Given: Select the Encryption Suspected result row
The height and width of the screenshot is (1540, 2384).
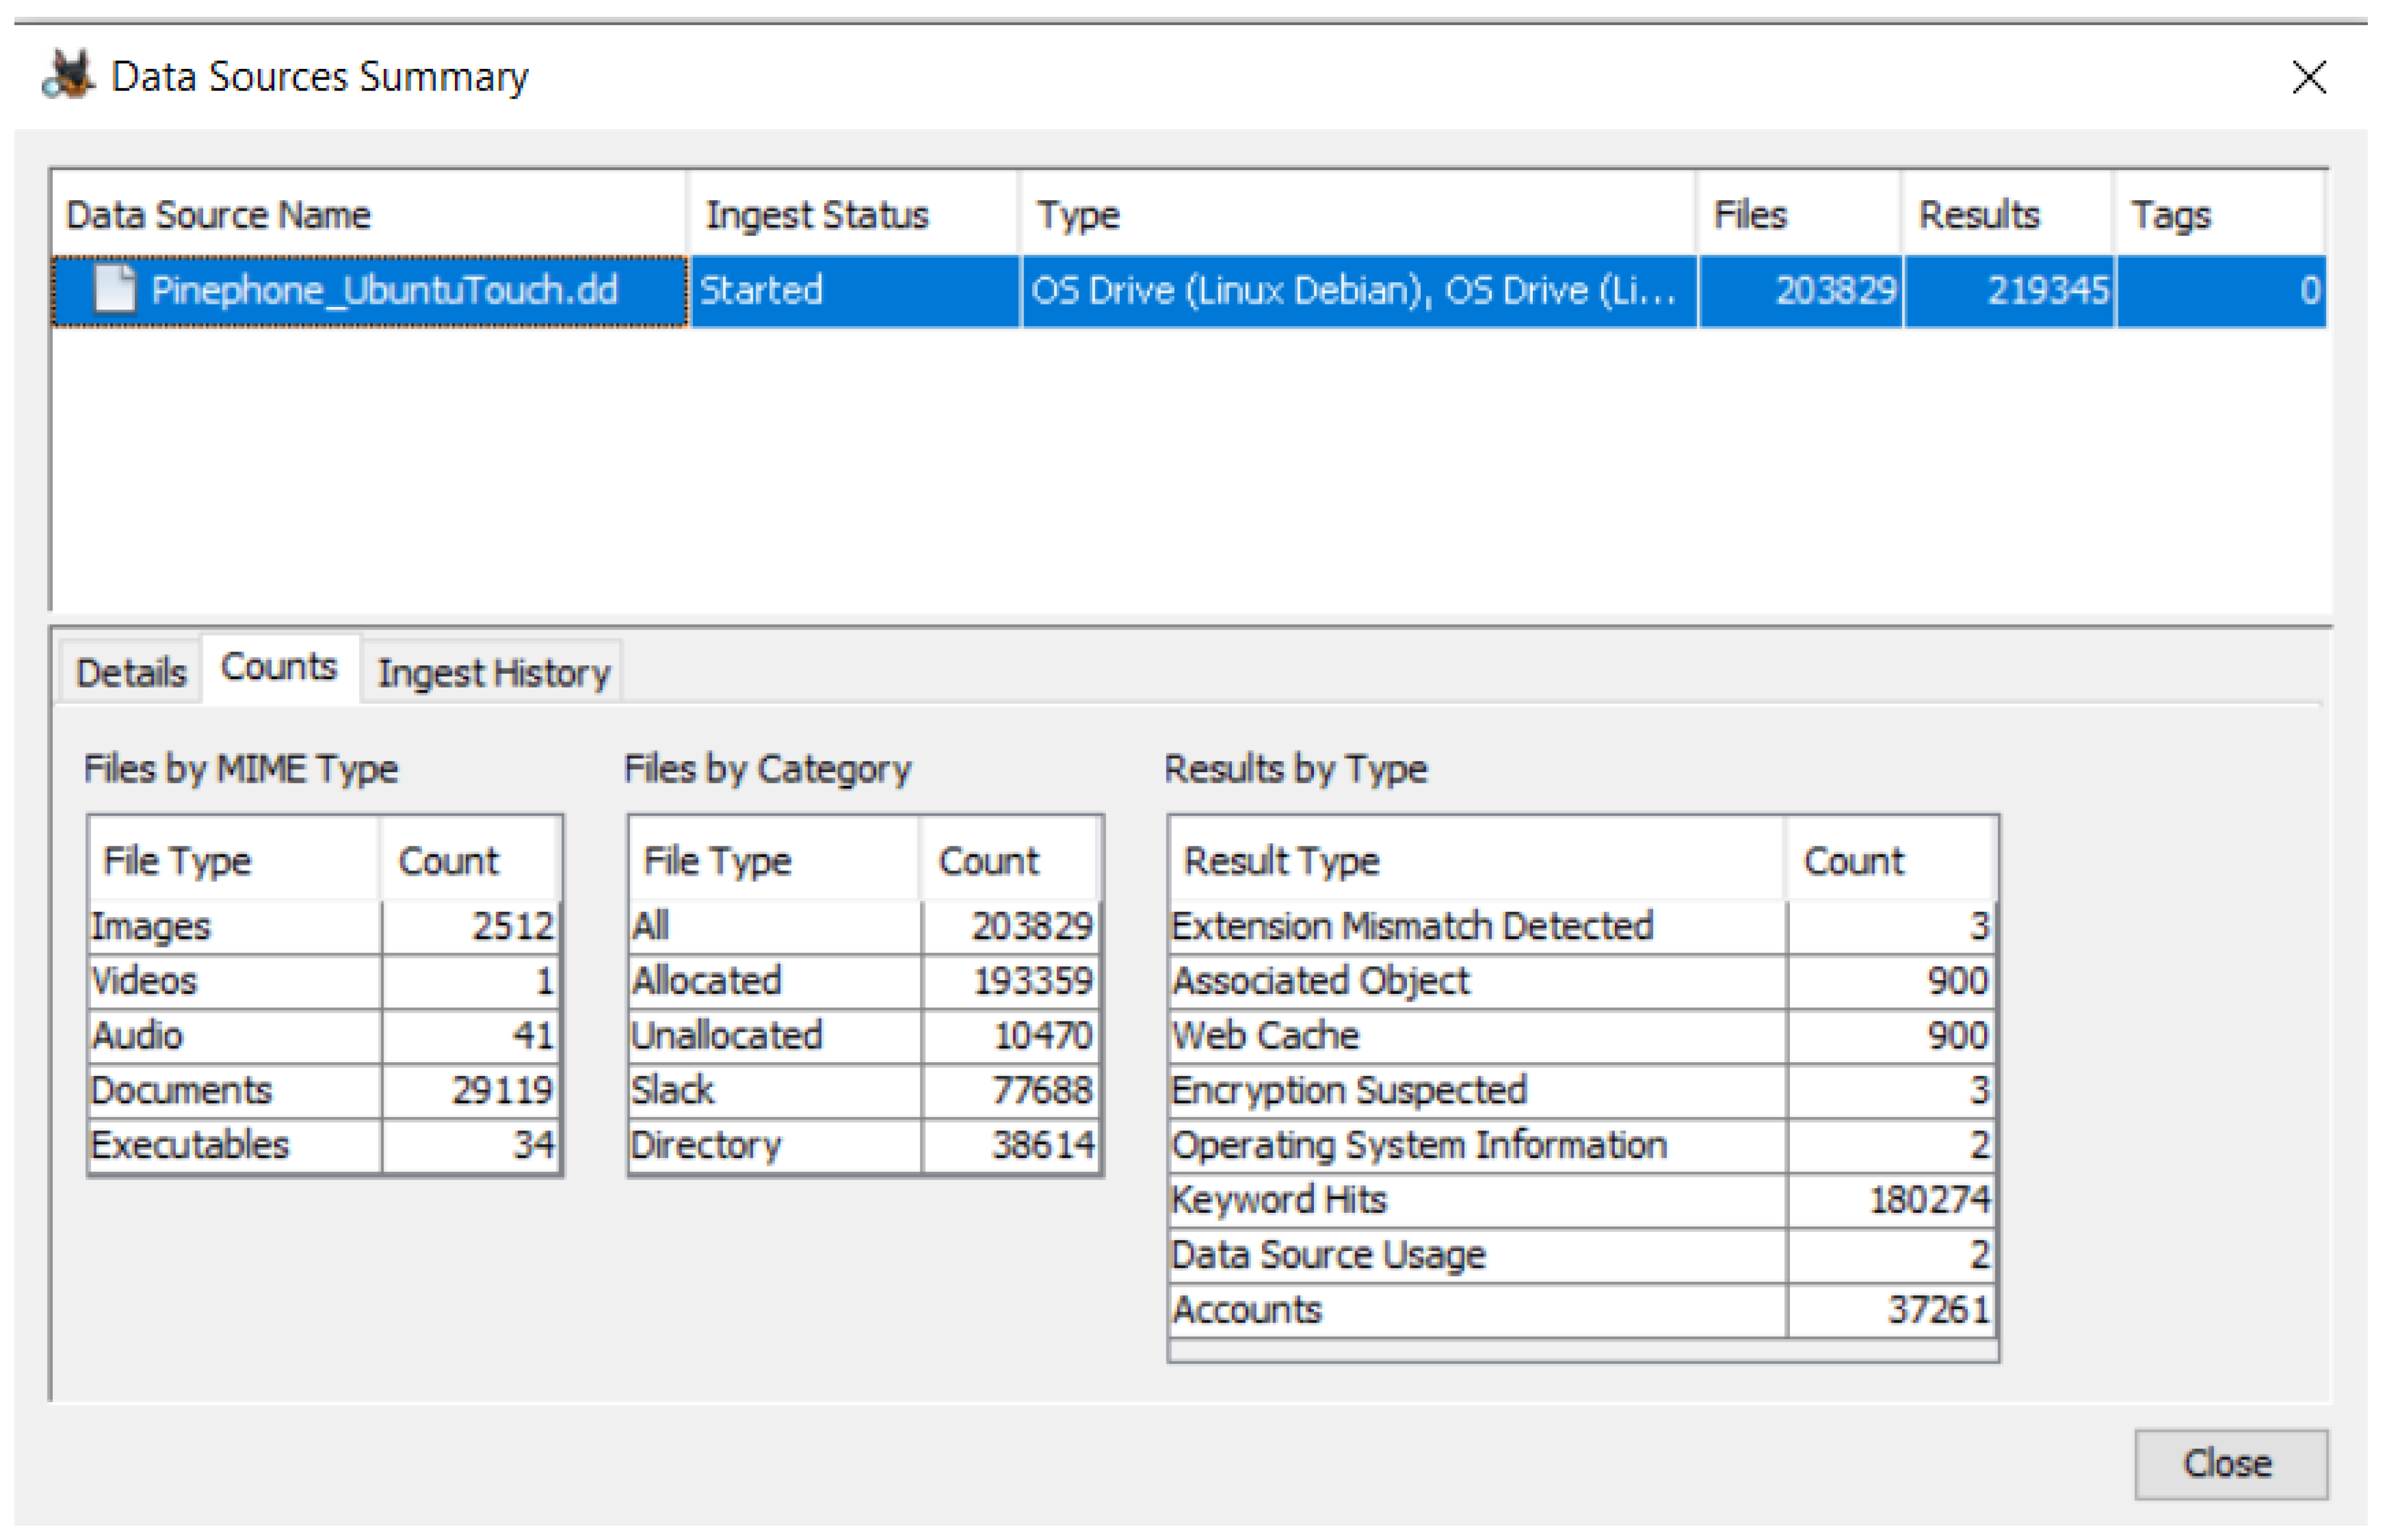Looking at the screenshot, I should 1583,1090.
